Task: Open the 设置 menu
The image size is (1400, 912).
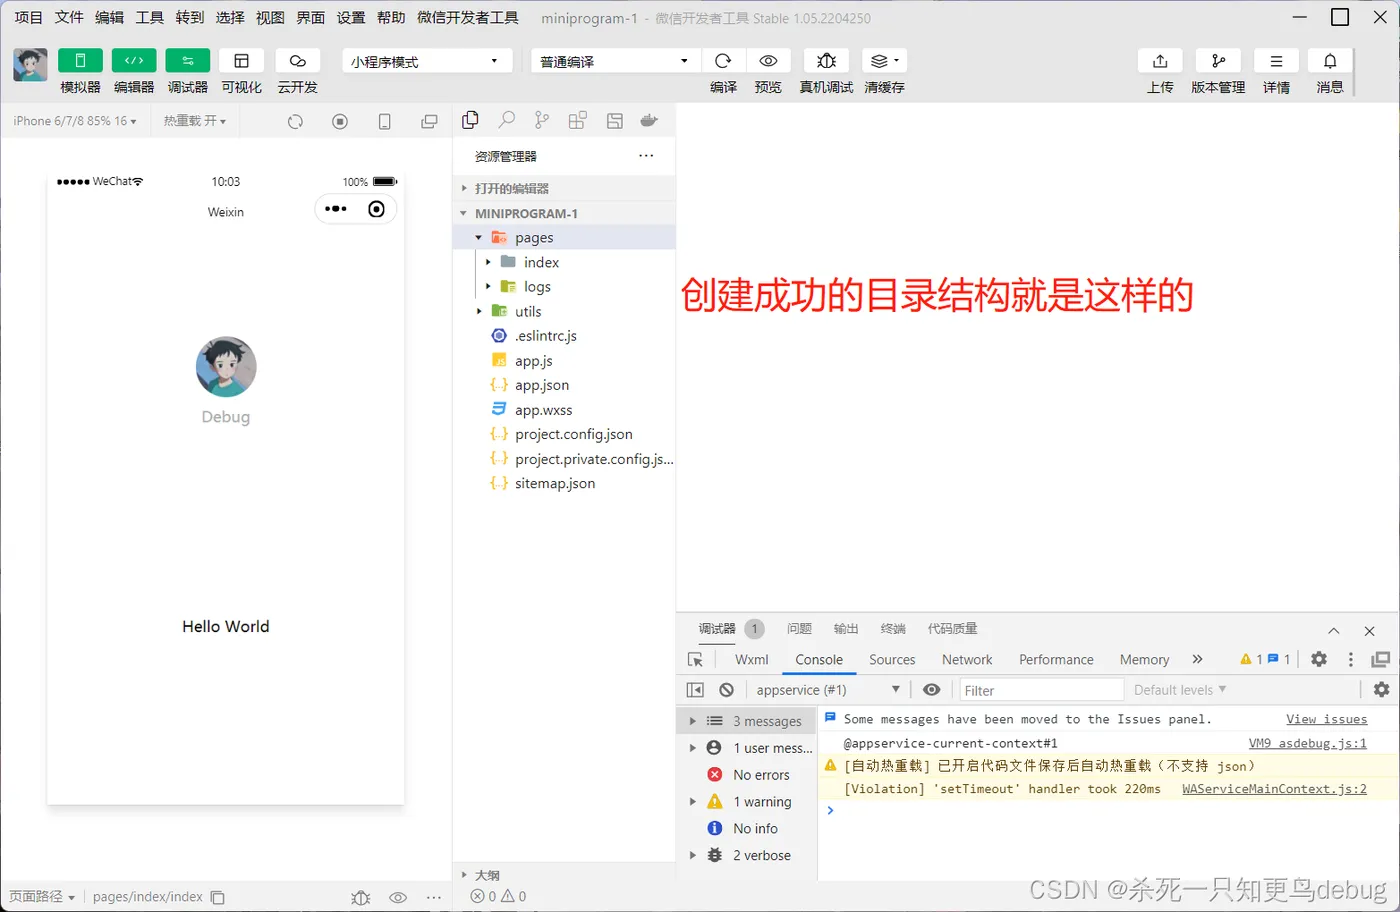Action: (x=351, y=17)
